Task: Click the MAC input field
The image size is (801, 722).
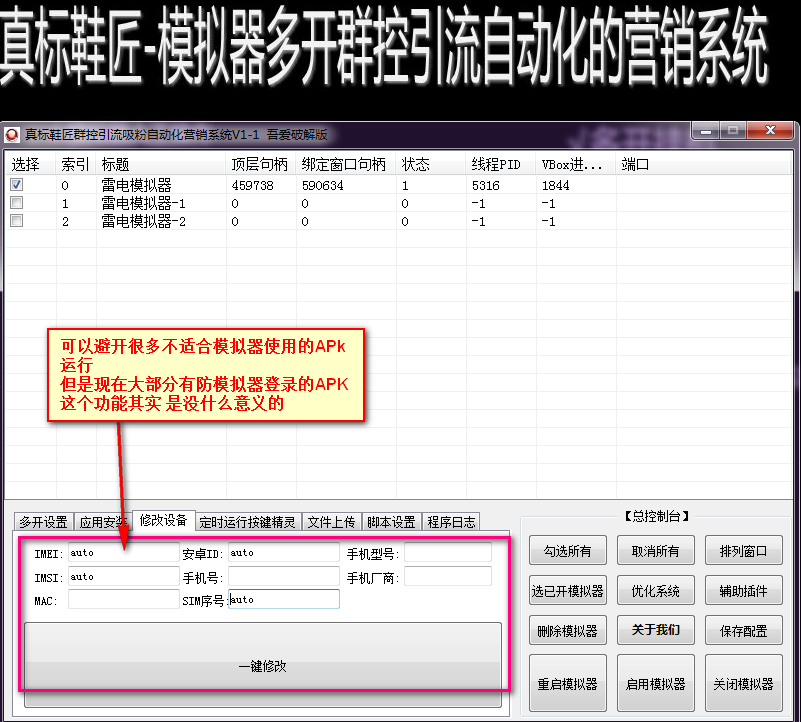Action: (x=123, y=599)
